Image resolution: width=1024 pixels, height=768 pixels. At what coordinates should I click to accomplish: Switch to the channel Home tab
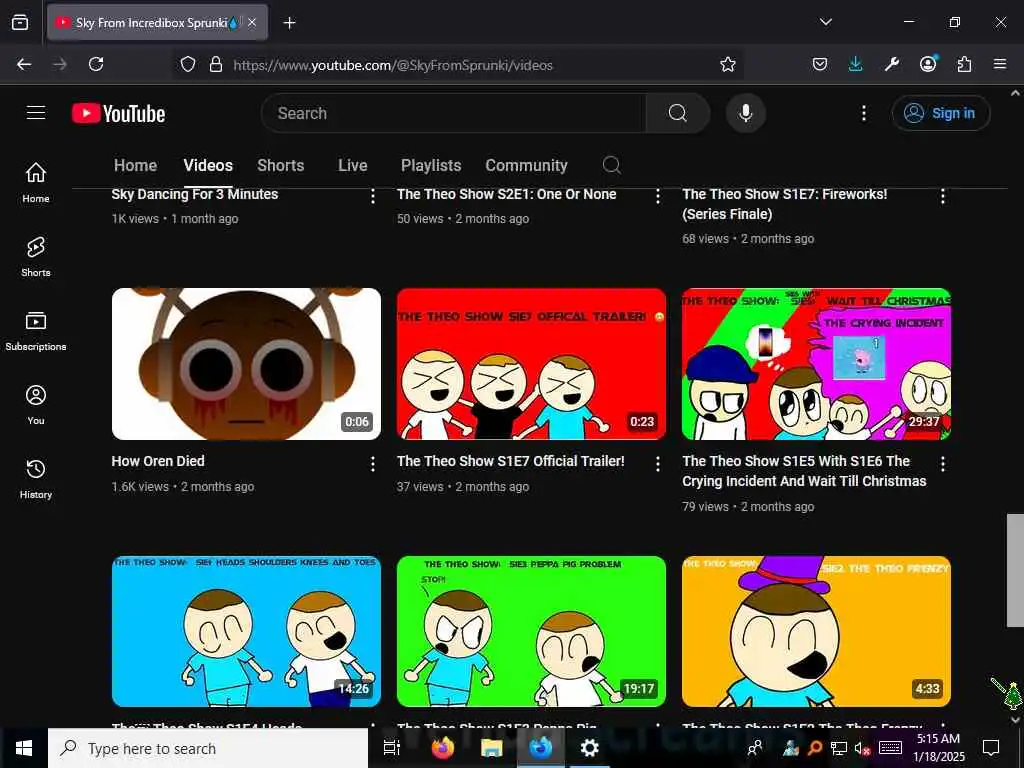pyautogui.click(x=135, y=165)
